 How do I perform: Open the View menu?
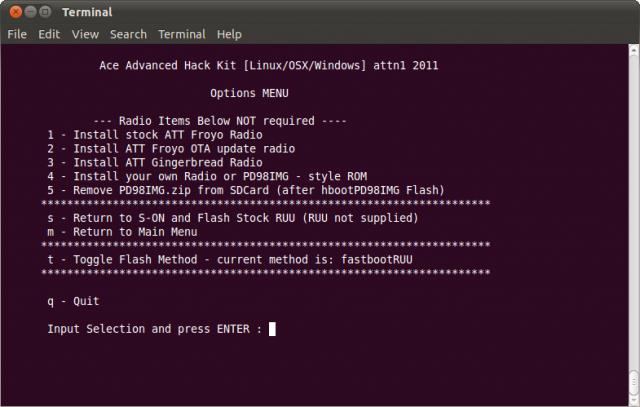pyautogui.click(x=85, y=34)
